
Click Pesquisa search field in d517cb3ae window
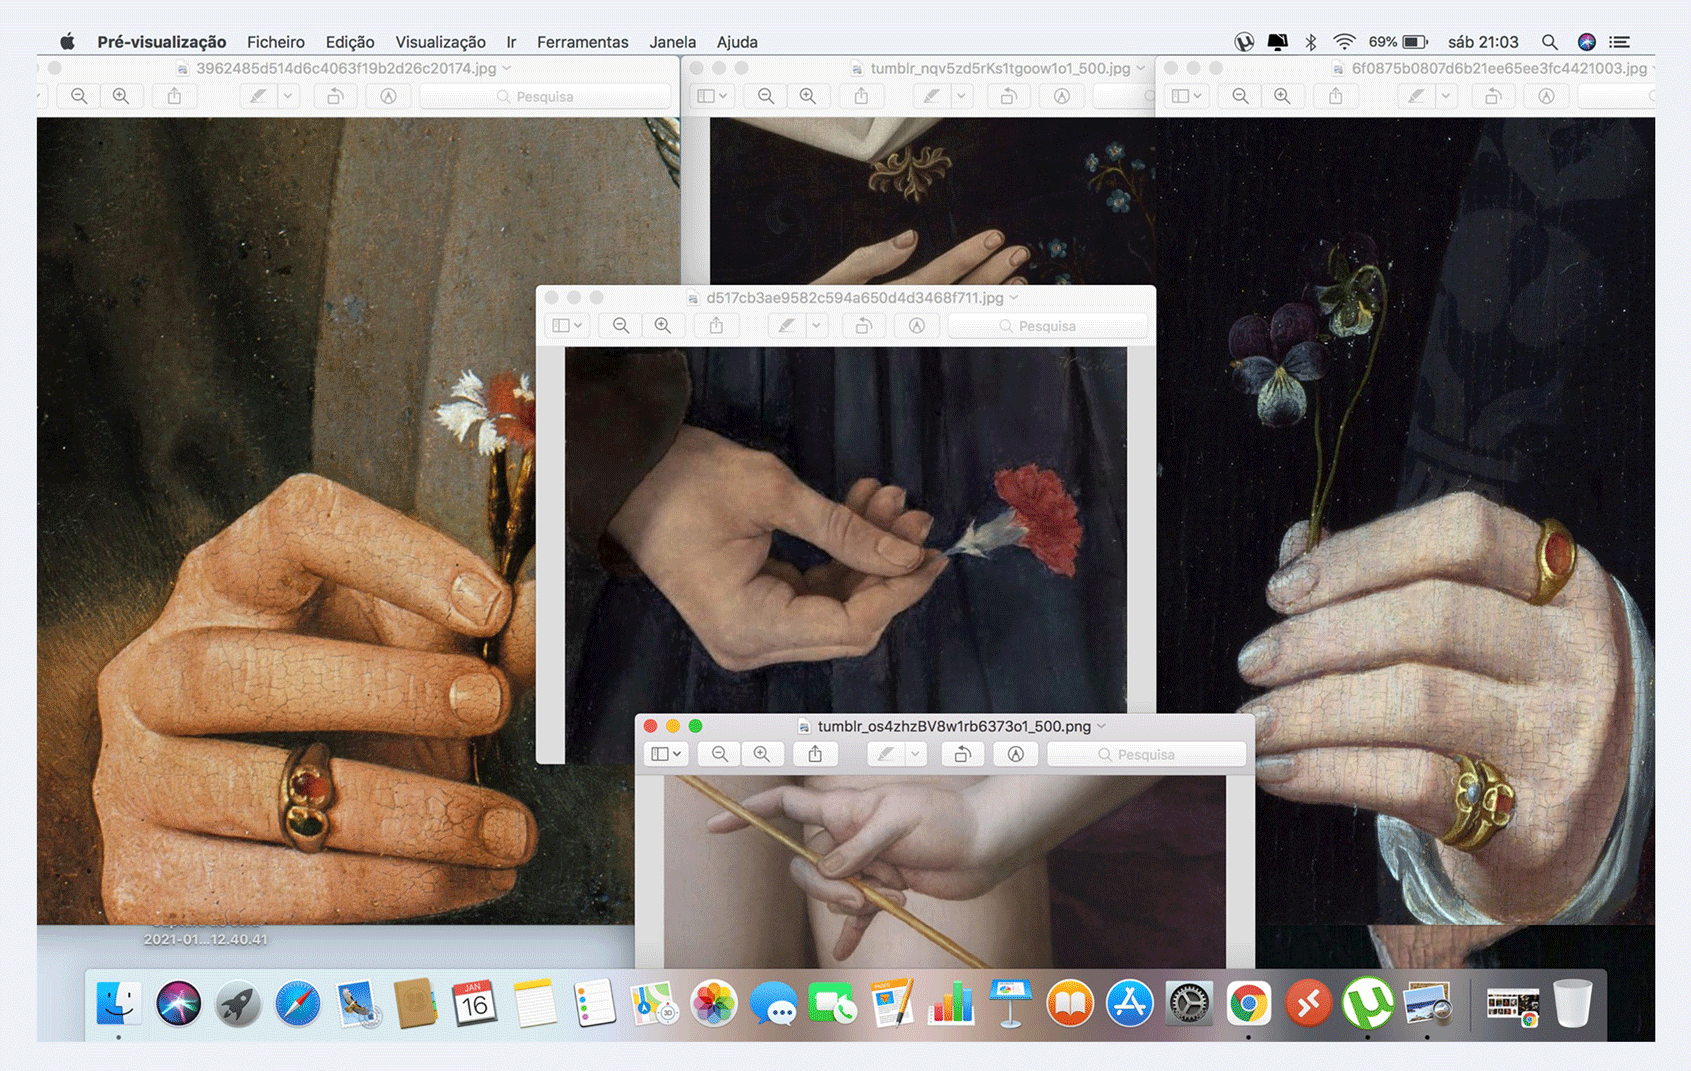point(1047,326)
